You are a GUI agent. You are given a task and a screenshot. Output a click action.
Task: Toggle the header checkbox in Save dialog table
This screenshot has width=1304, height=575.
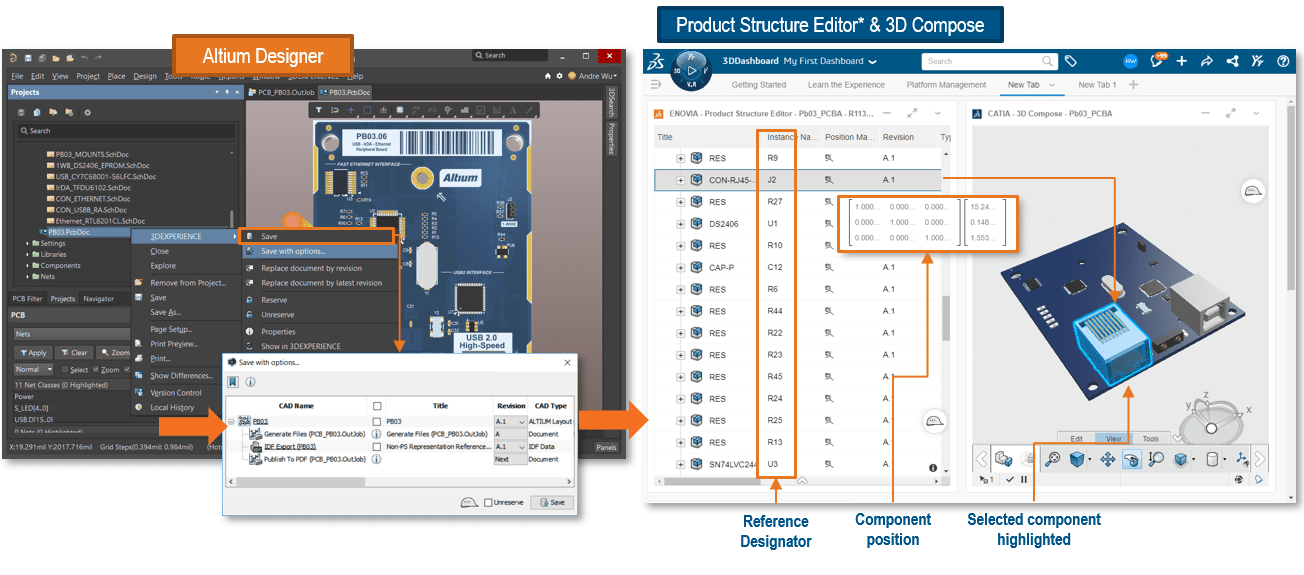point(377,406)
